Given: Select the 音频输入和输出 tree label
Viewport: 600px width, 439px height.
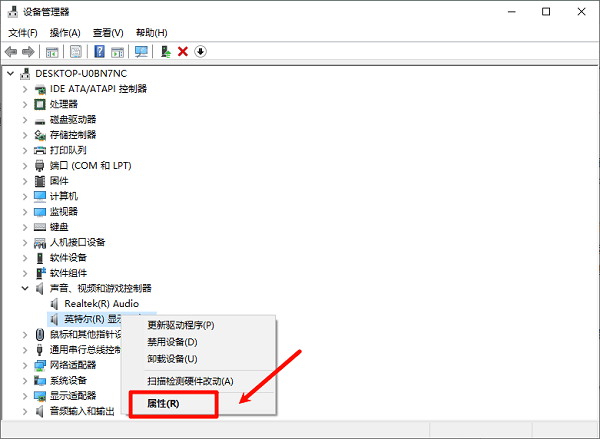Looking at the screenshot, I should tap(82, 411).
